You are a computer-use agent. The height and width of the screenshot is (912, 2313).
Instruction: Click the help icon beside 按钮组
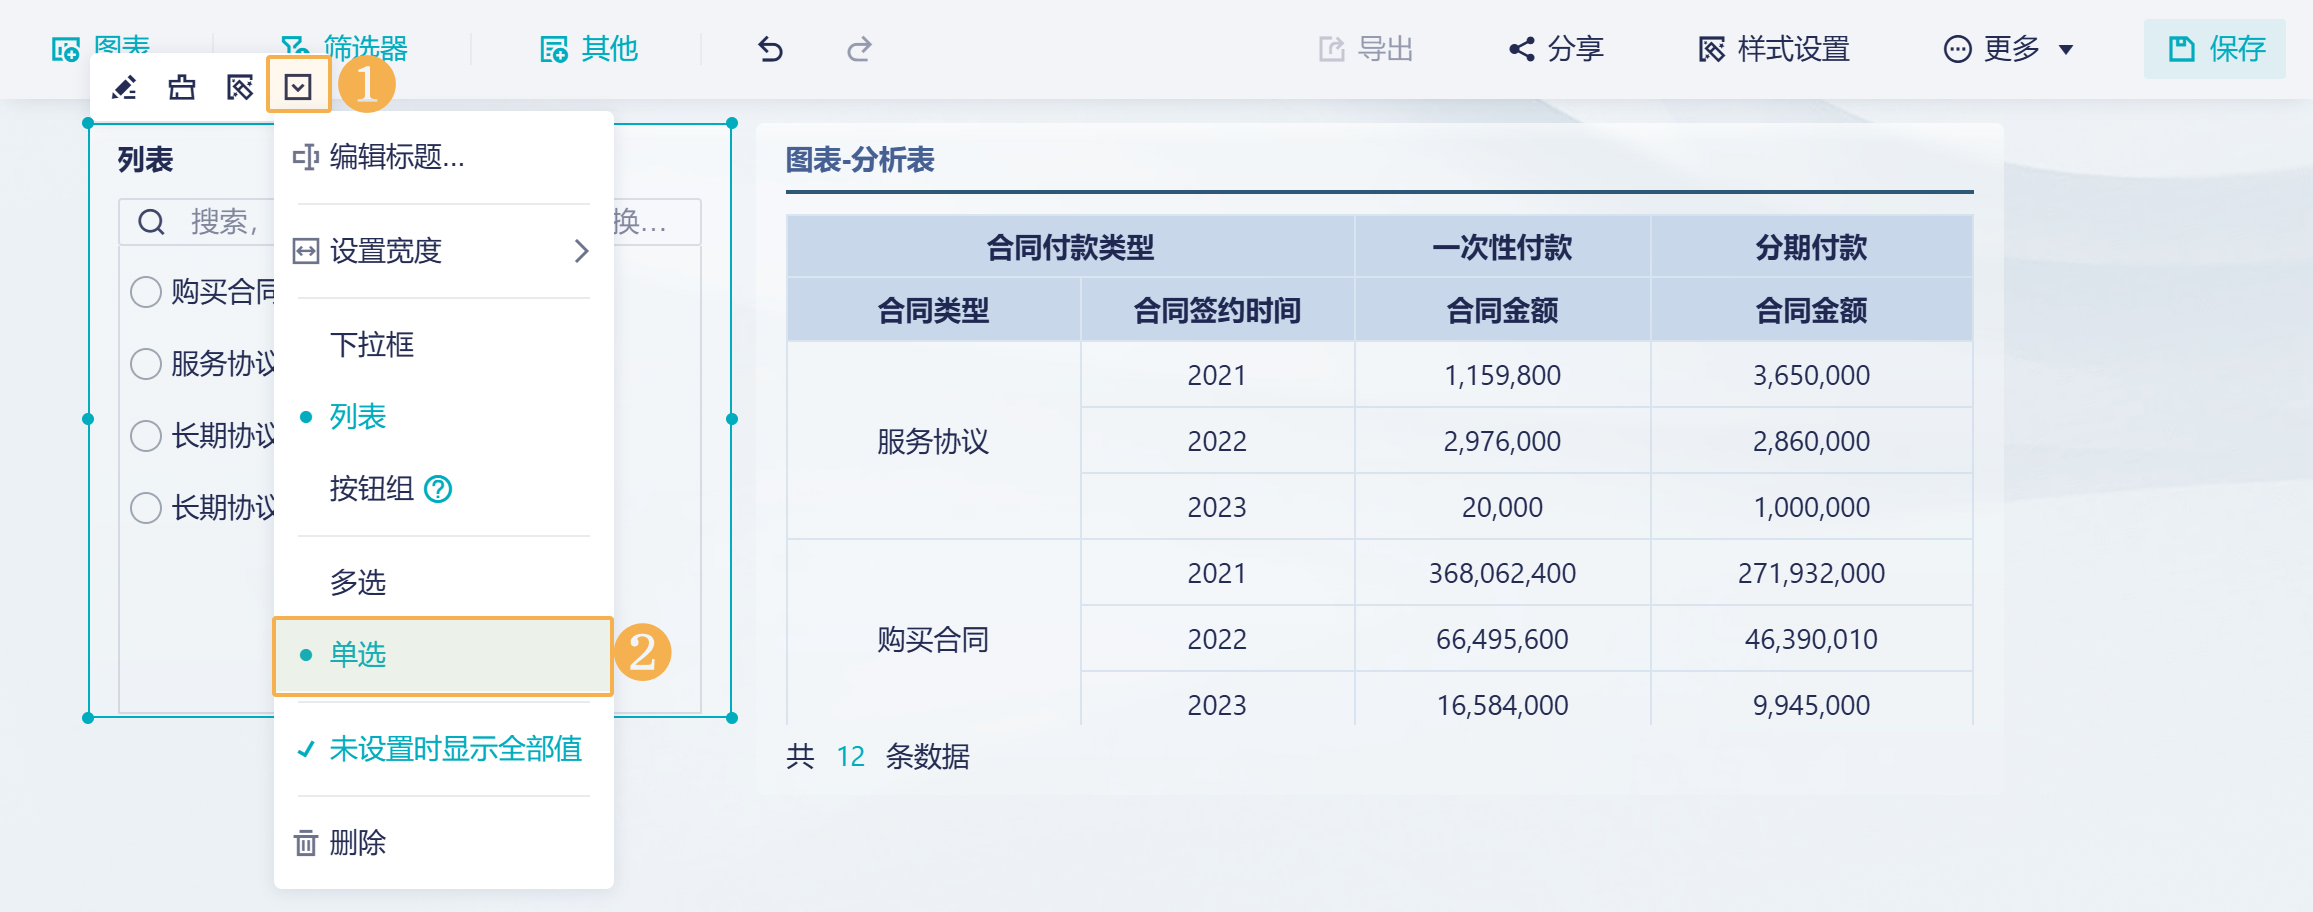[x=438, y=489]
